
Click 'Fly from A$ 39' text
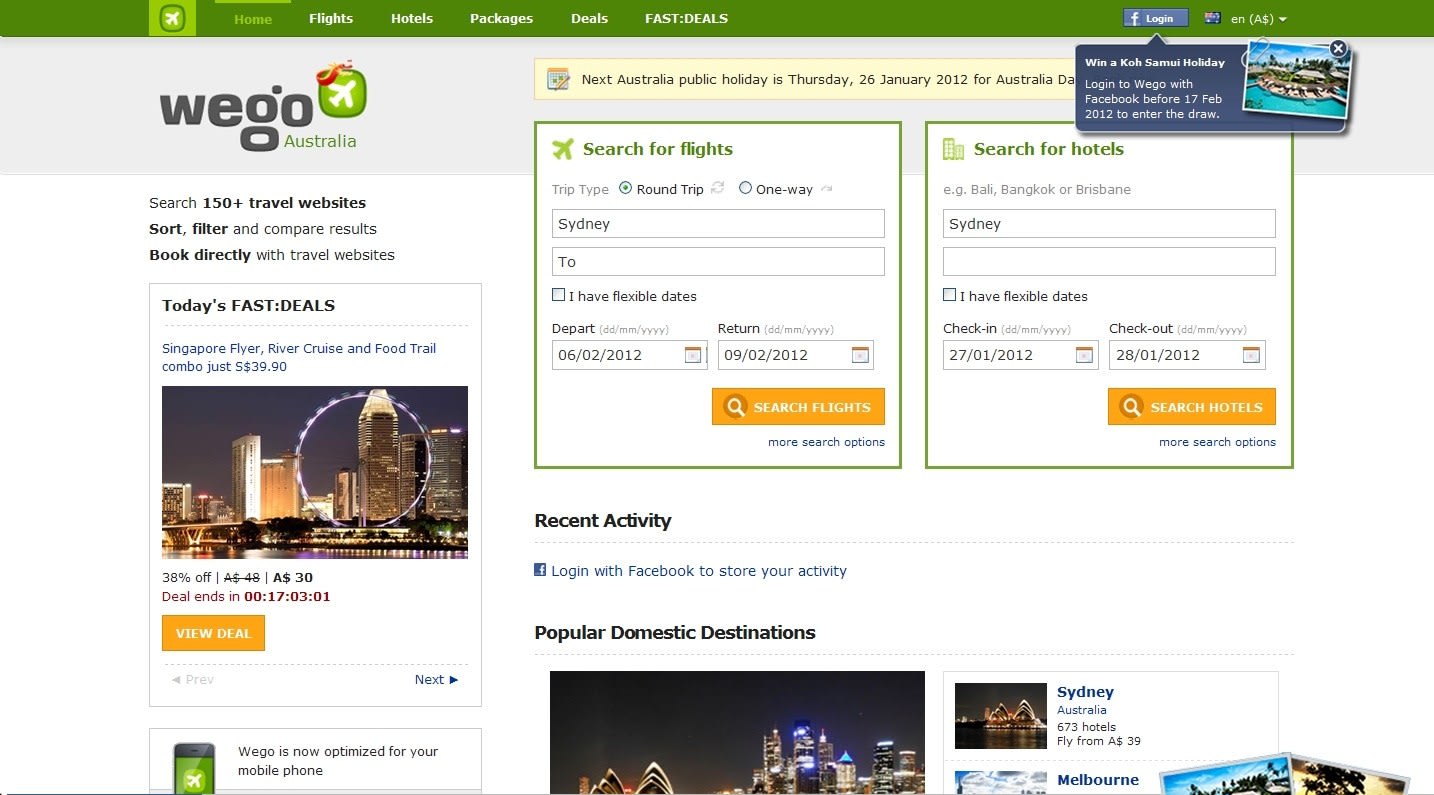pyautogui.click(x=1099, y=741)
